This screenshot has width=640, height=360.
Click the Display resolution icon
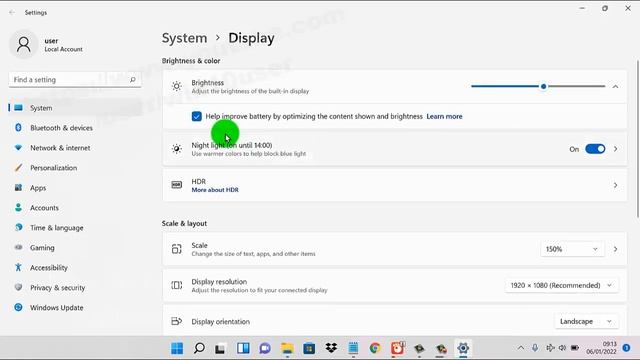coord(177,285)
